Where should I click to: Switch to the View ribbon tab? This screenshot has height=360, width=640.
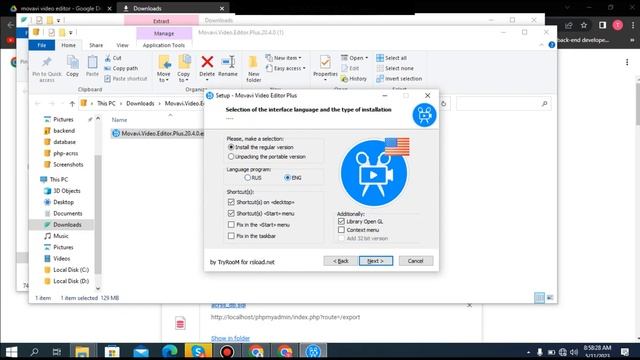(x=122, y=45)
